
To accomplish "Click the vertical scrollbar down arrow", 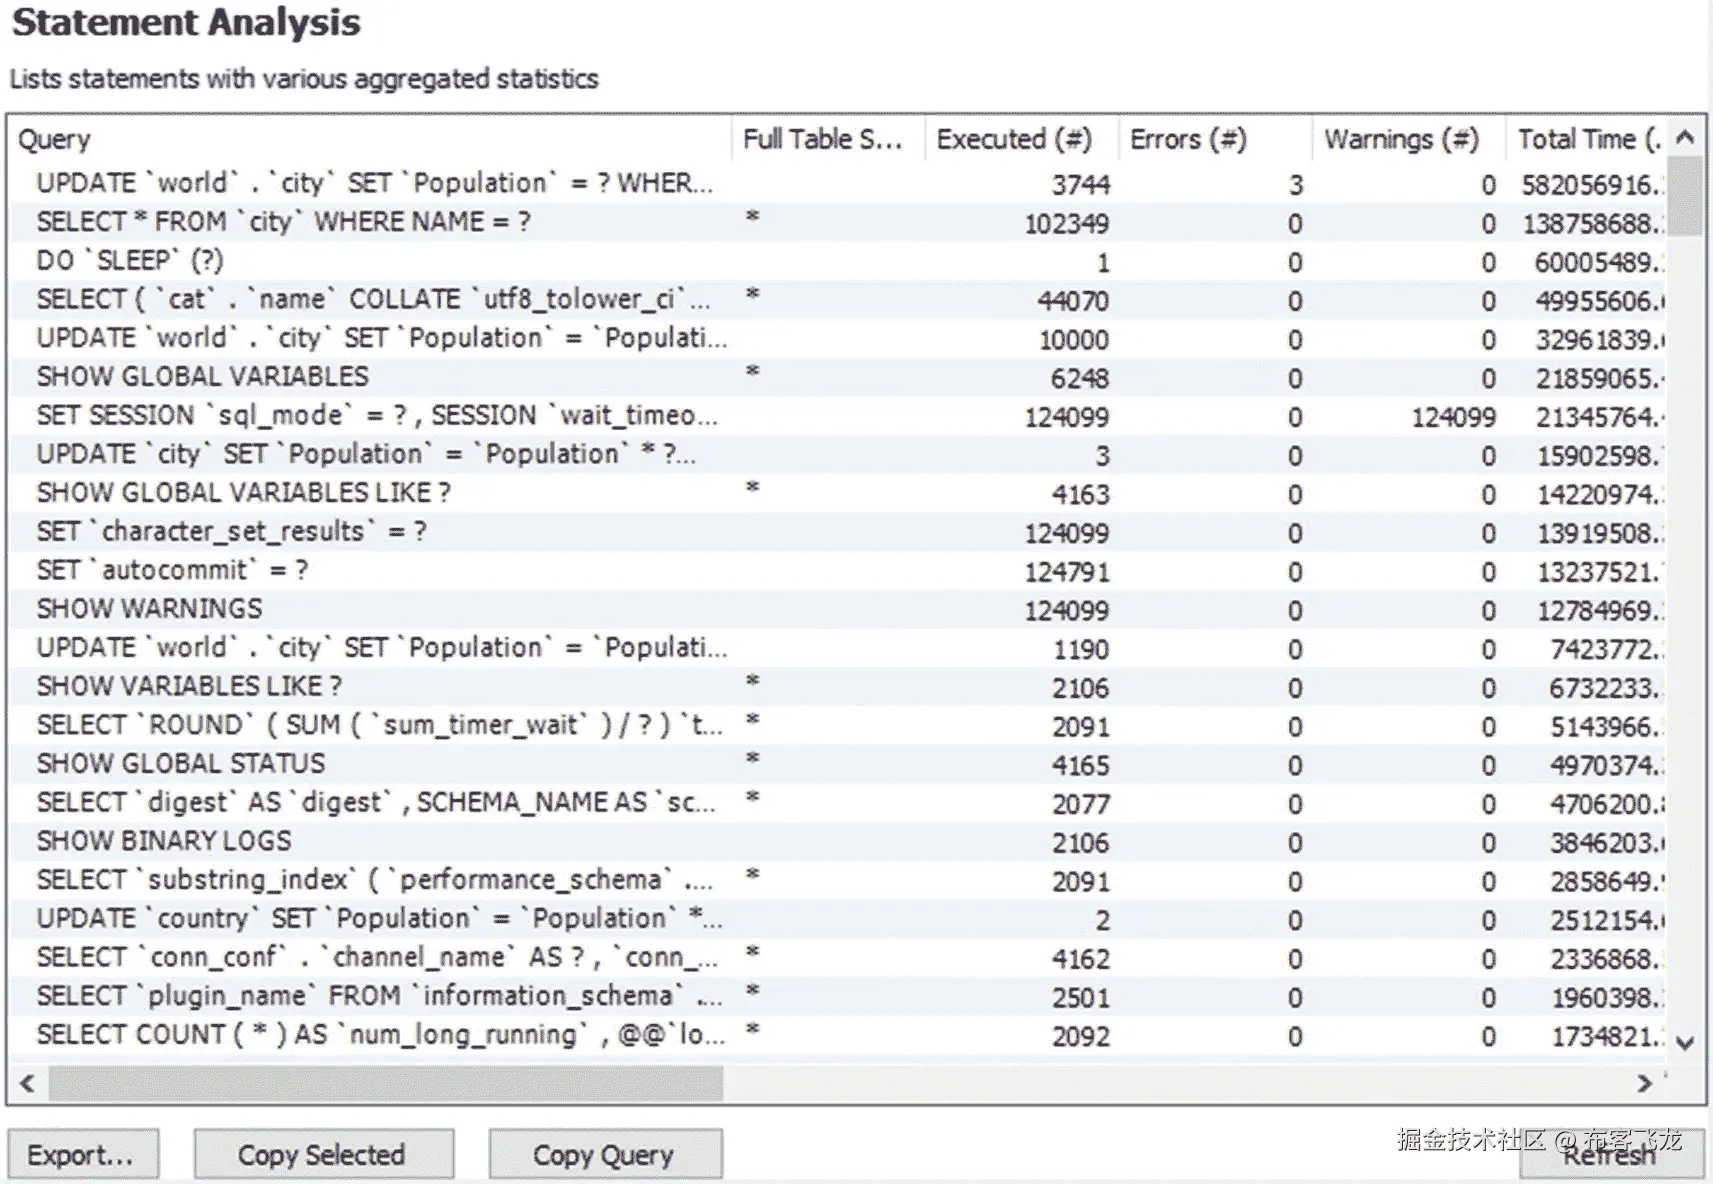I will [1685, 1043].
